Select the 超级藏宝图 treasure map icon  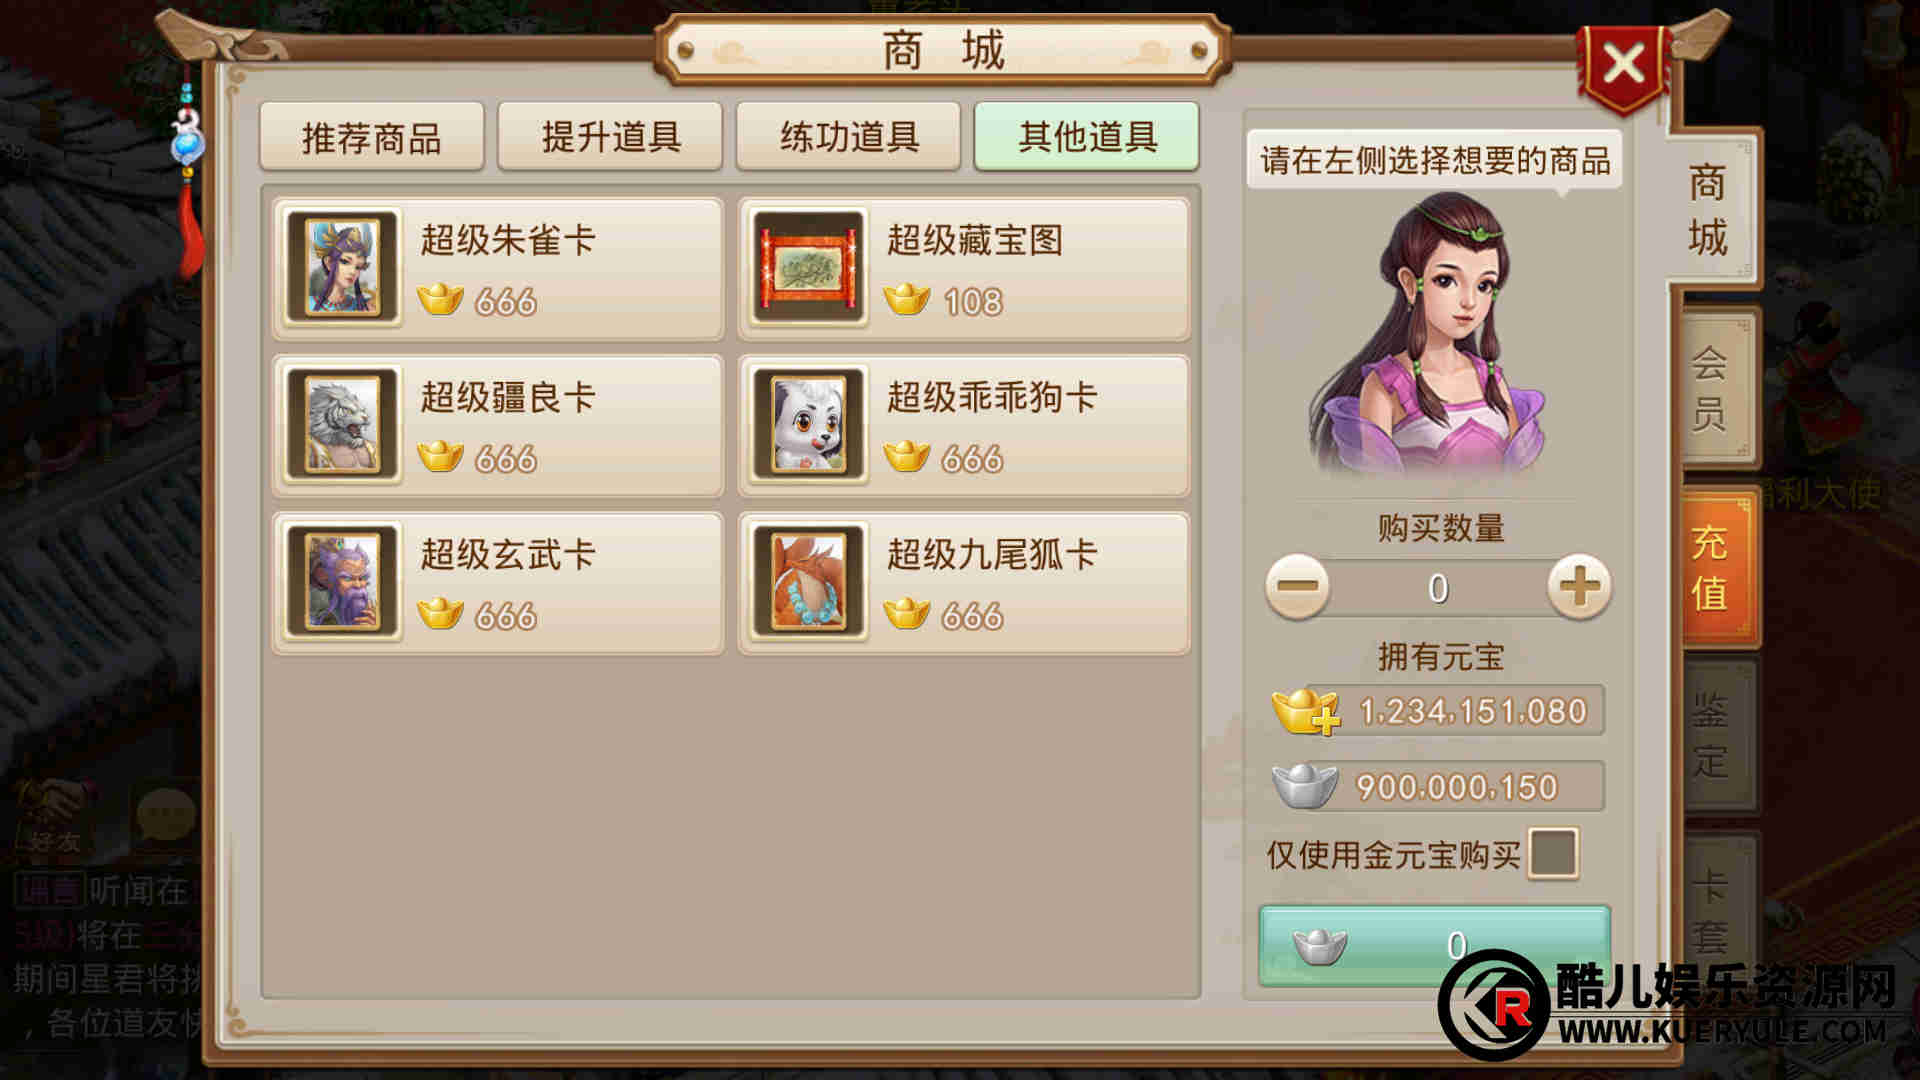808,268
